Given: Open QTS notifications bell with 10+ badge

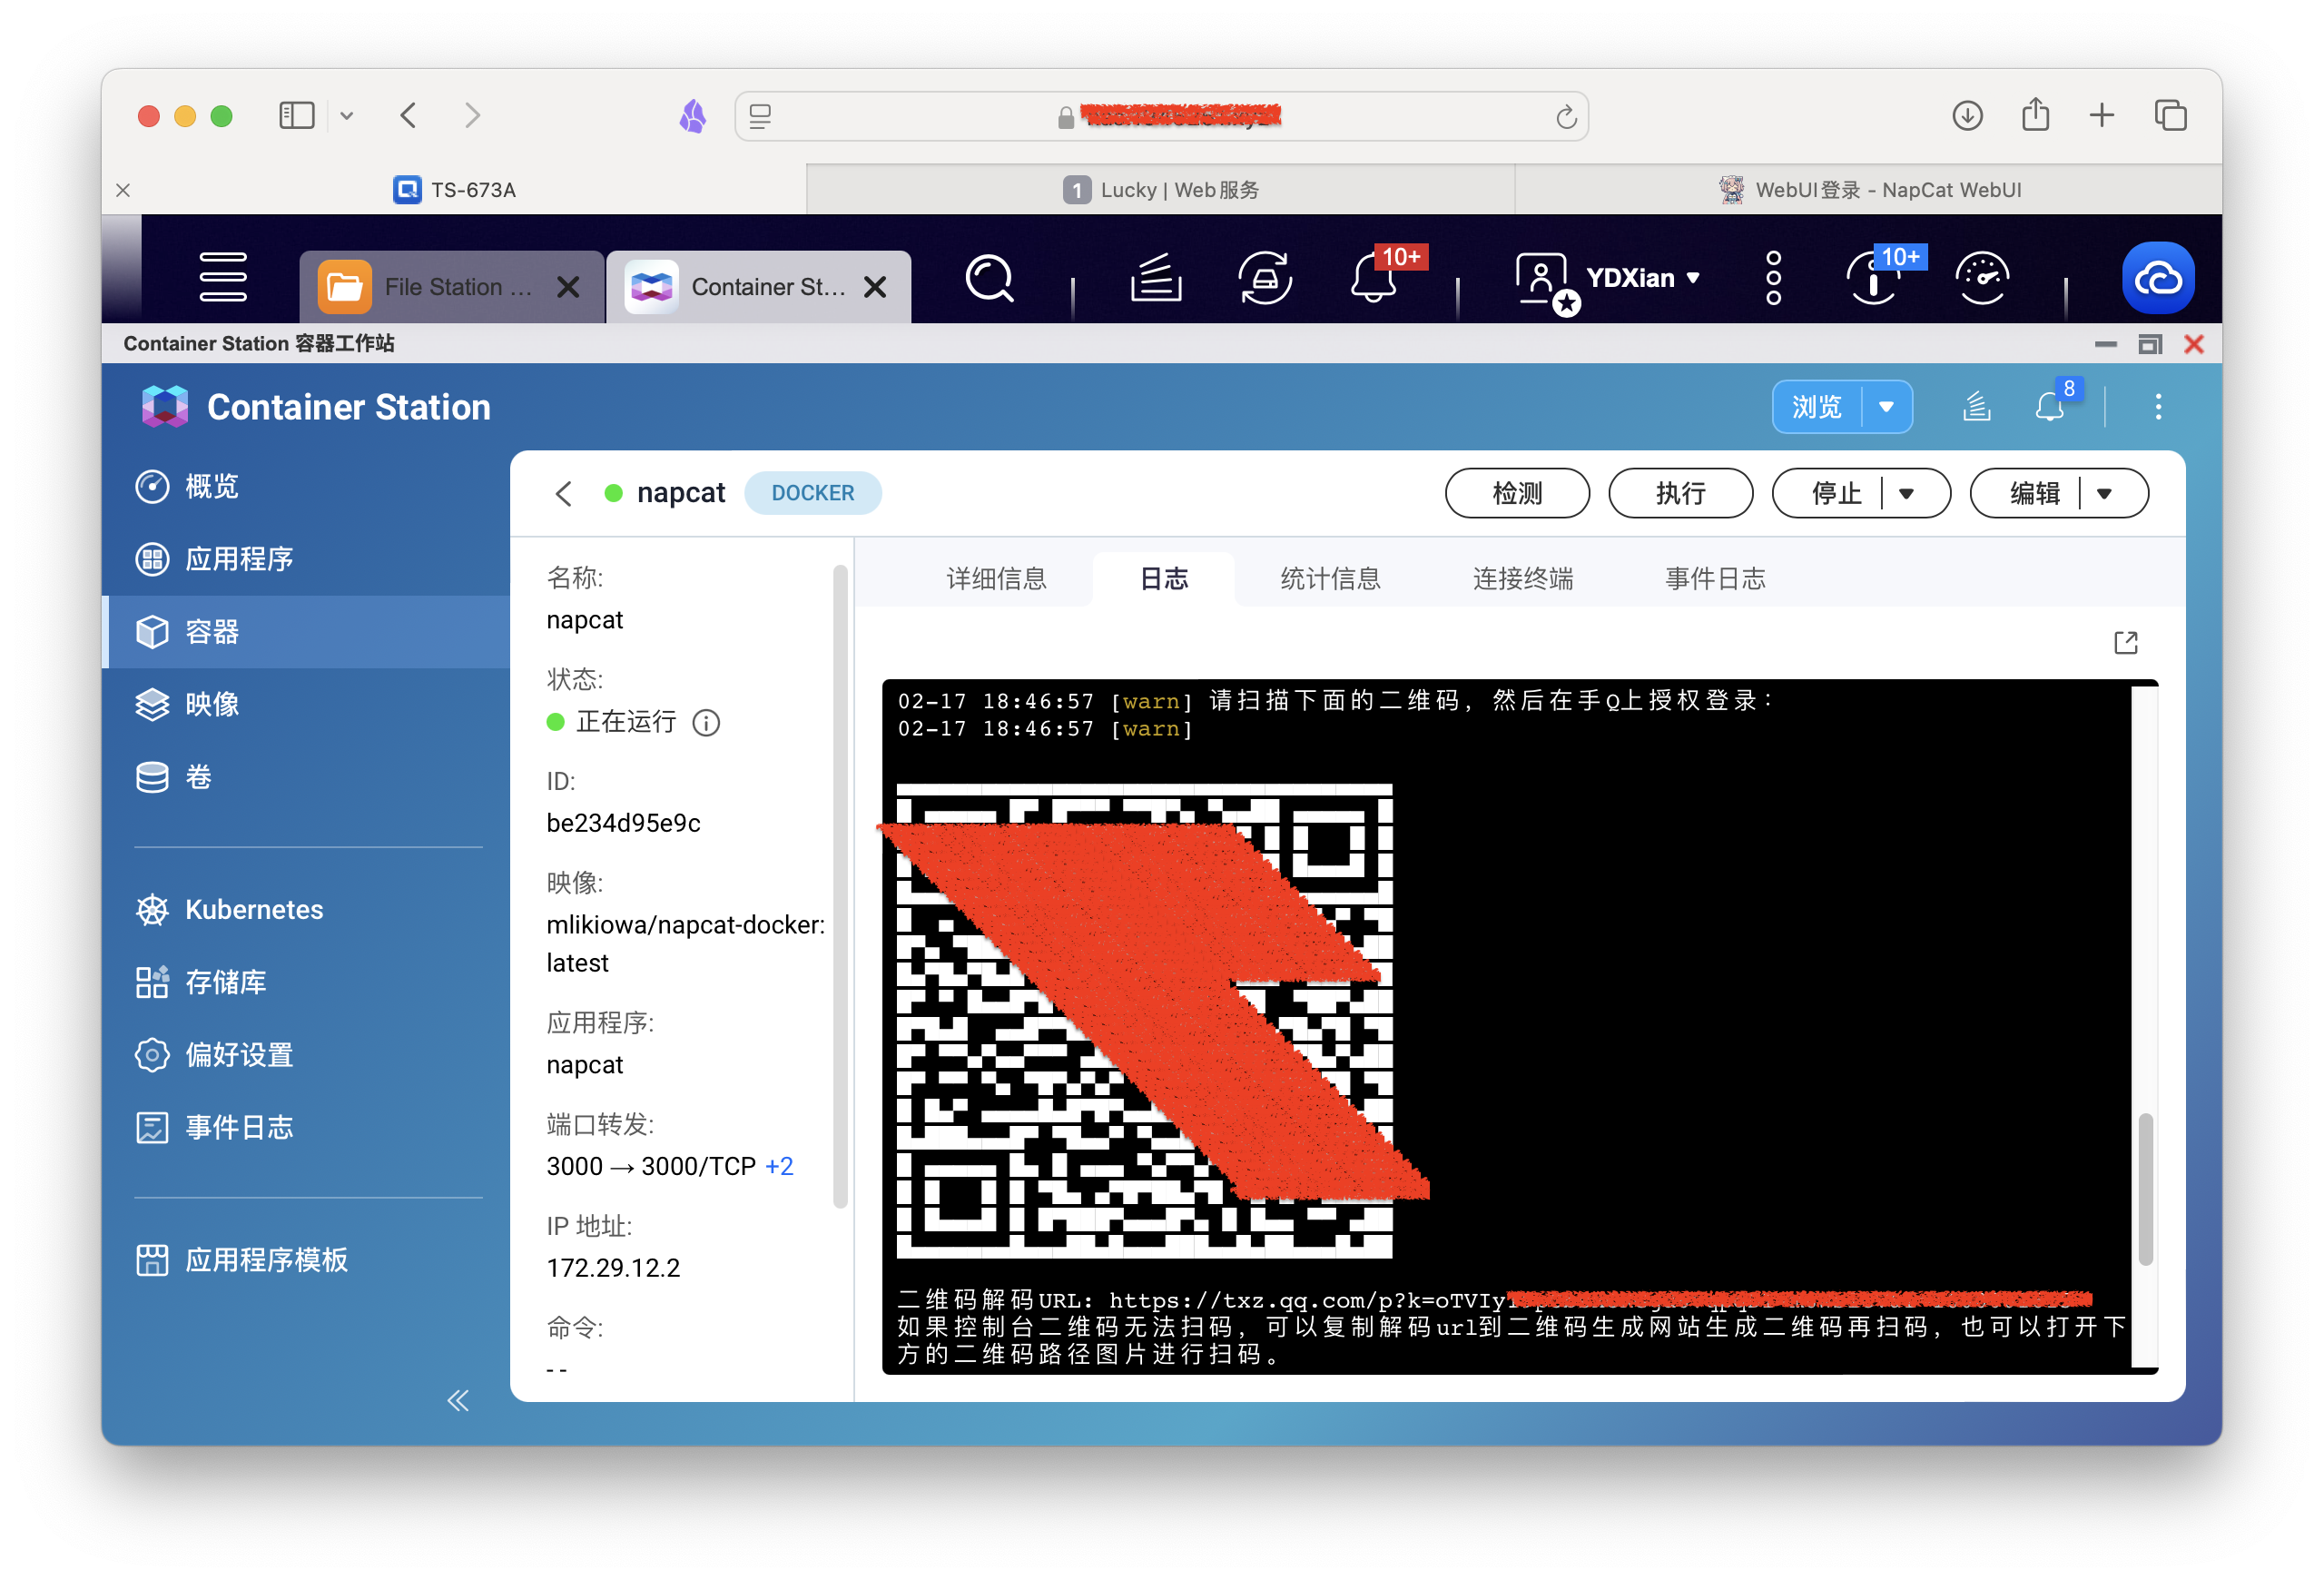Looking at the screenshot, I should 1376,278.
